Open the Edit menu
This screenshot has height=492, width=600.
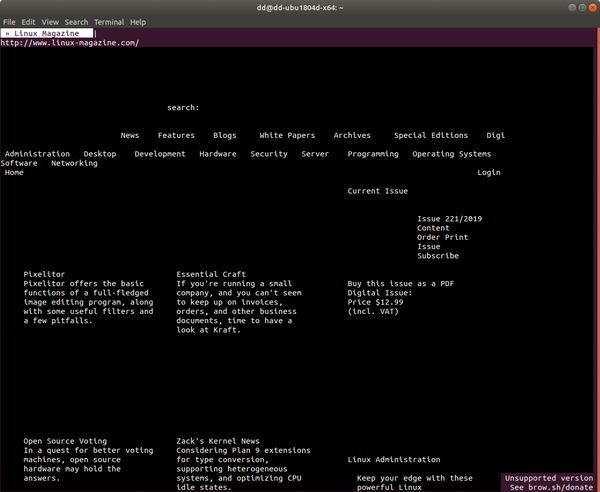[x=28, y=22]
